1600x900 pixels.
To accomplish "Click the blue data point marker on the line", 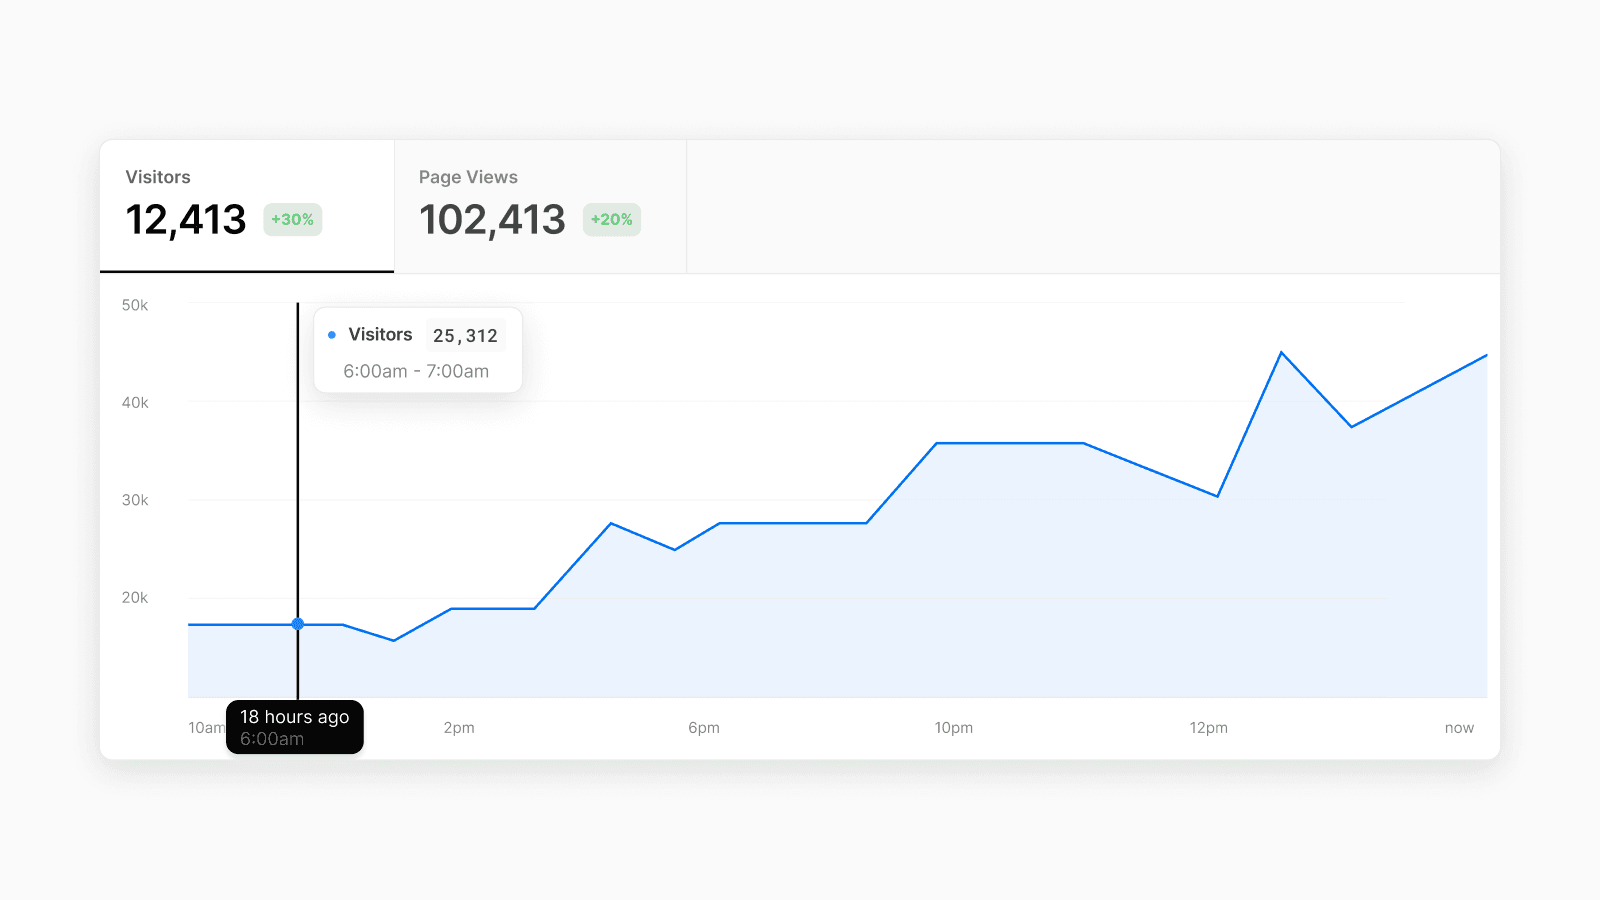I will [x=298, y=624].
